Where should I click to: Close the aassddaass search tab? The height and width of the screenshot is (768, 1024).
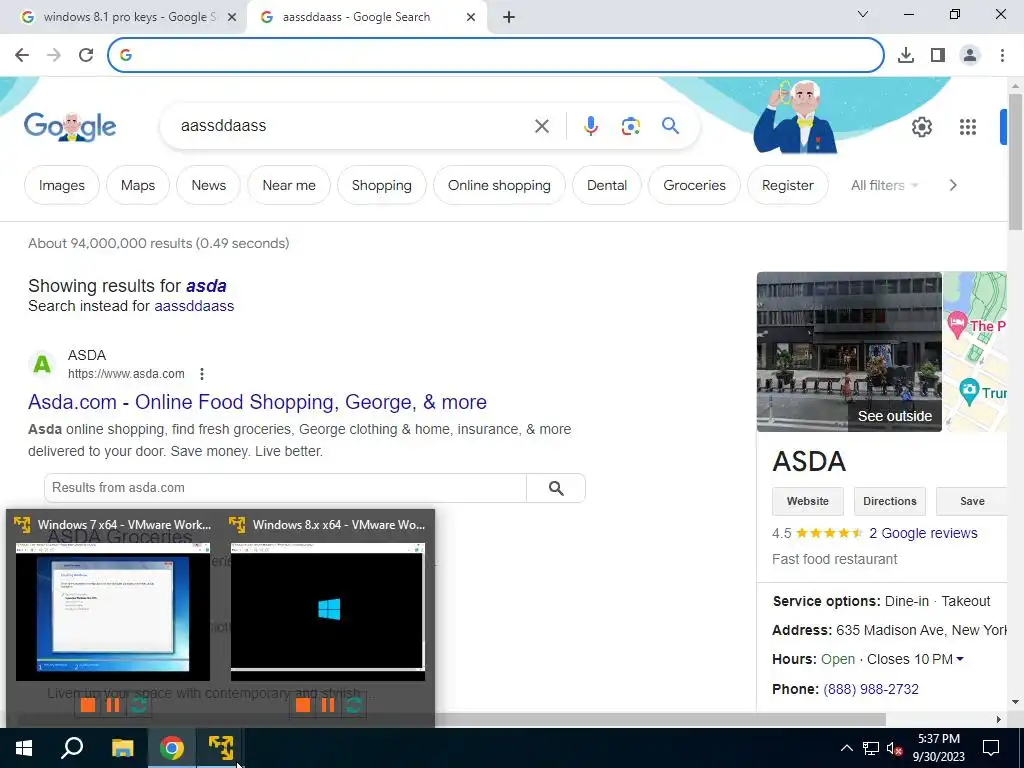click(471, 18)
